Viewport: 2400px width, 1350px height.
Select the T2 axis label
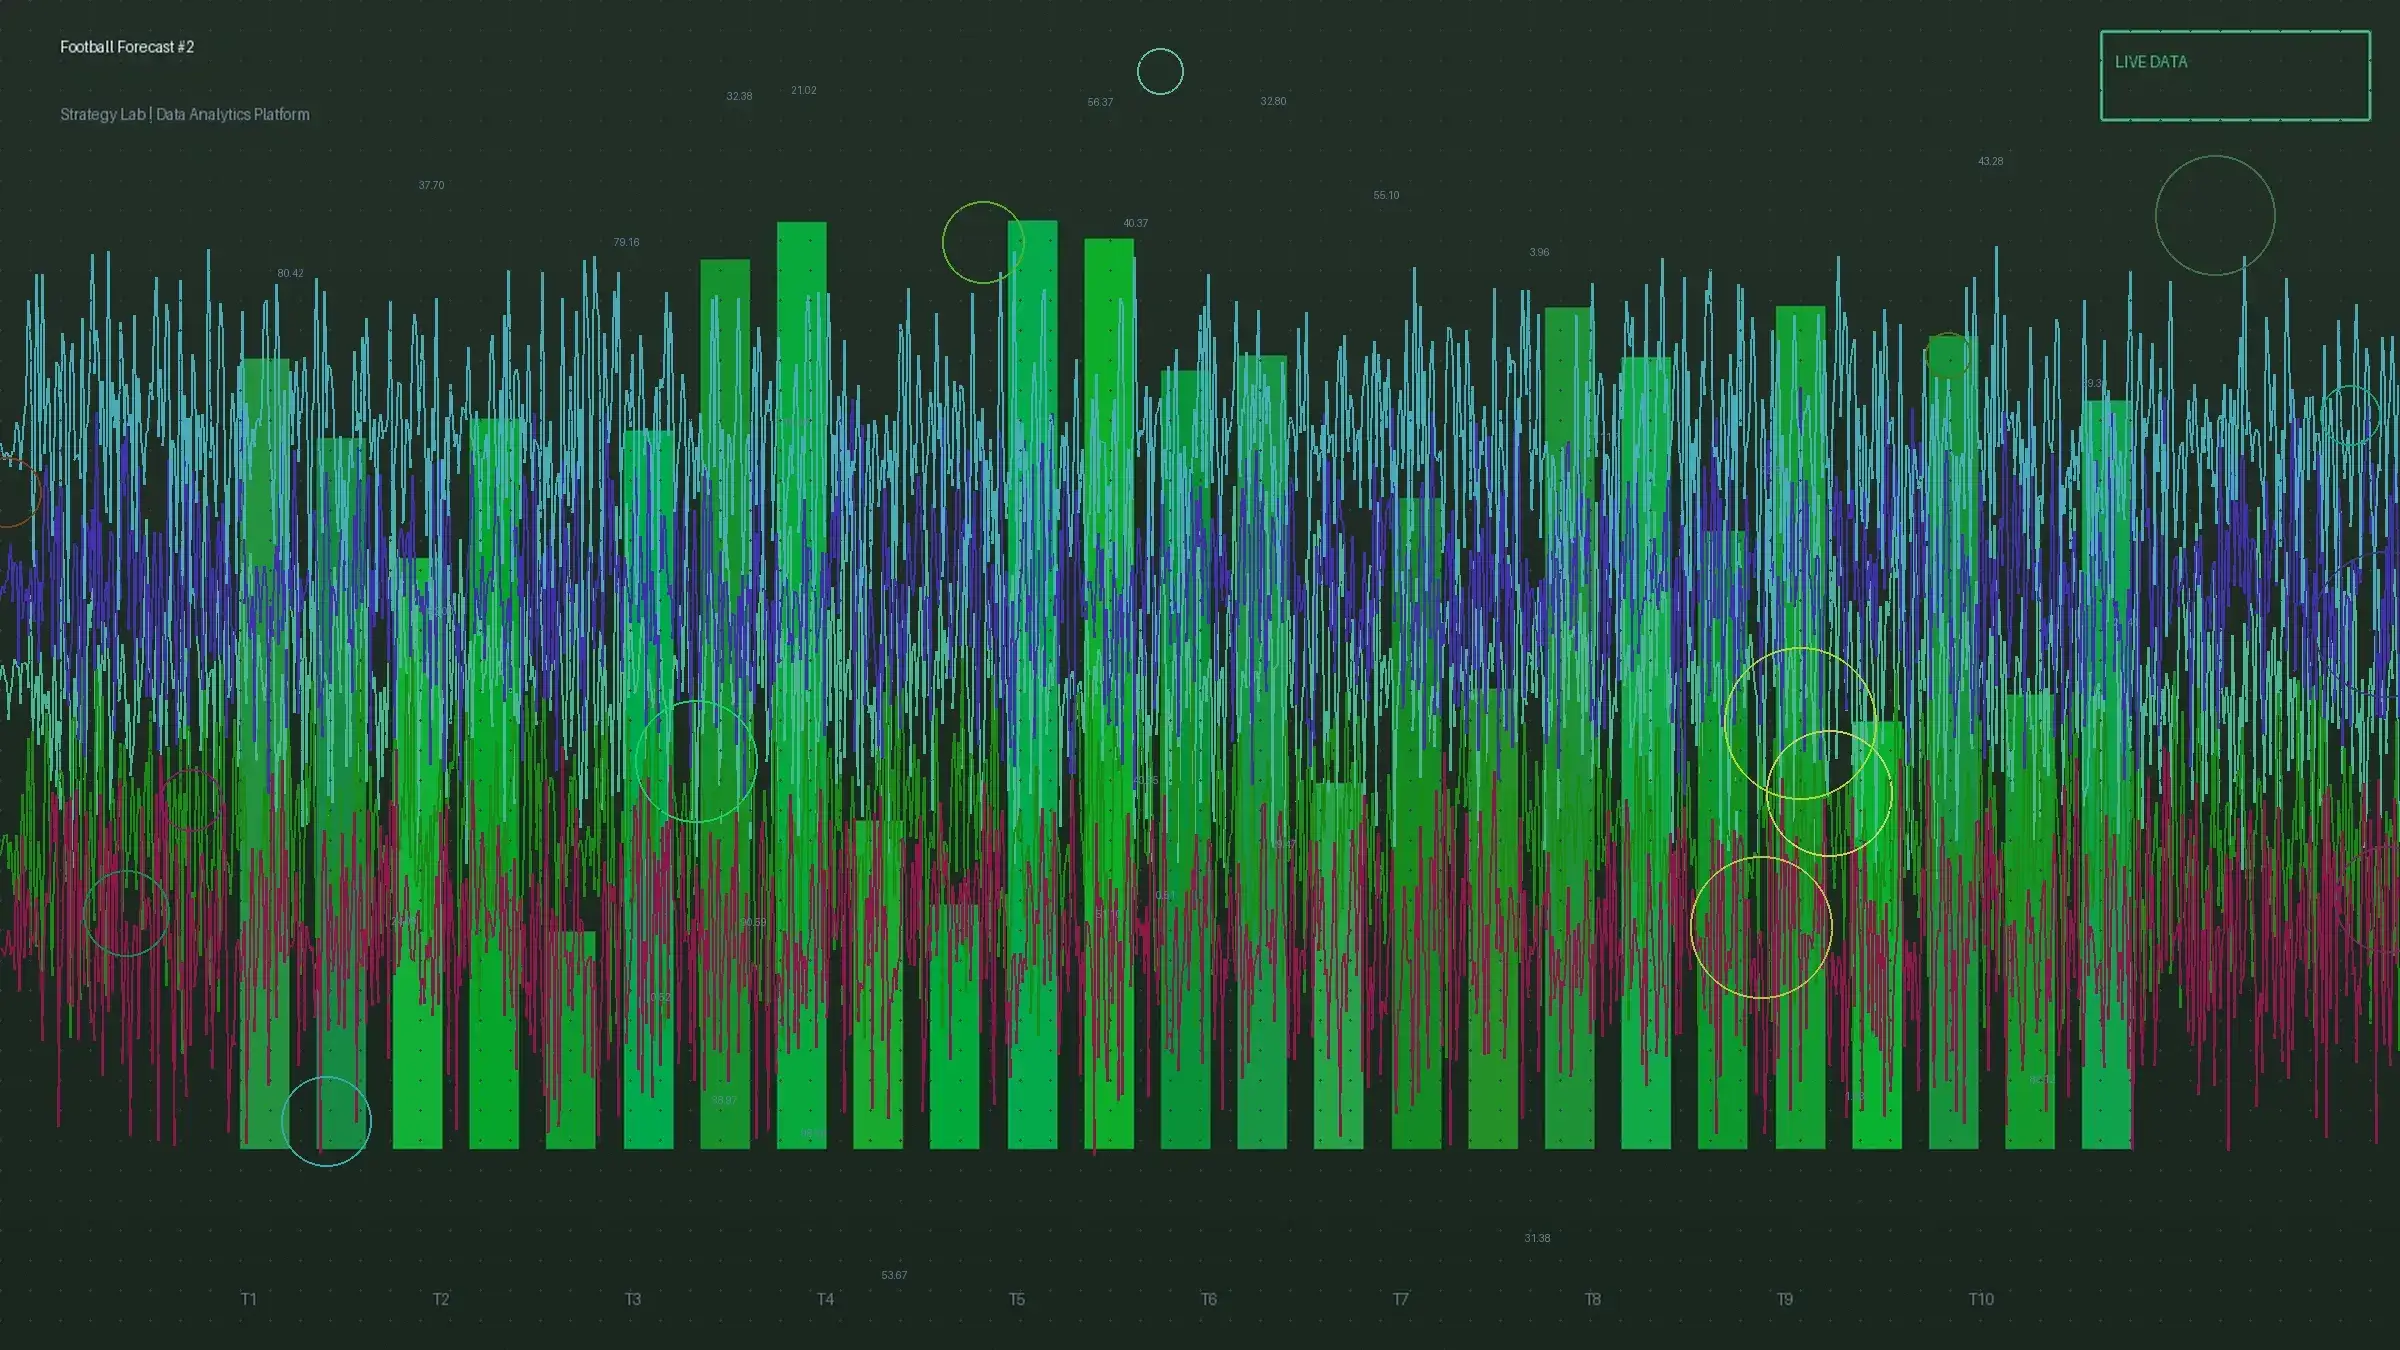point(441,1299)
